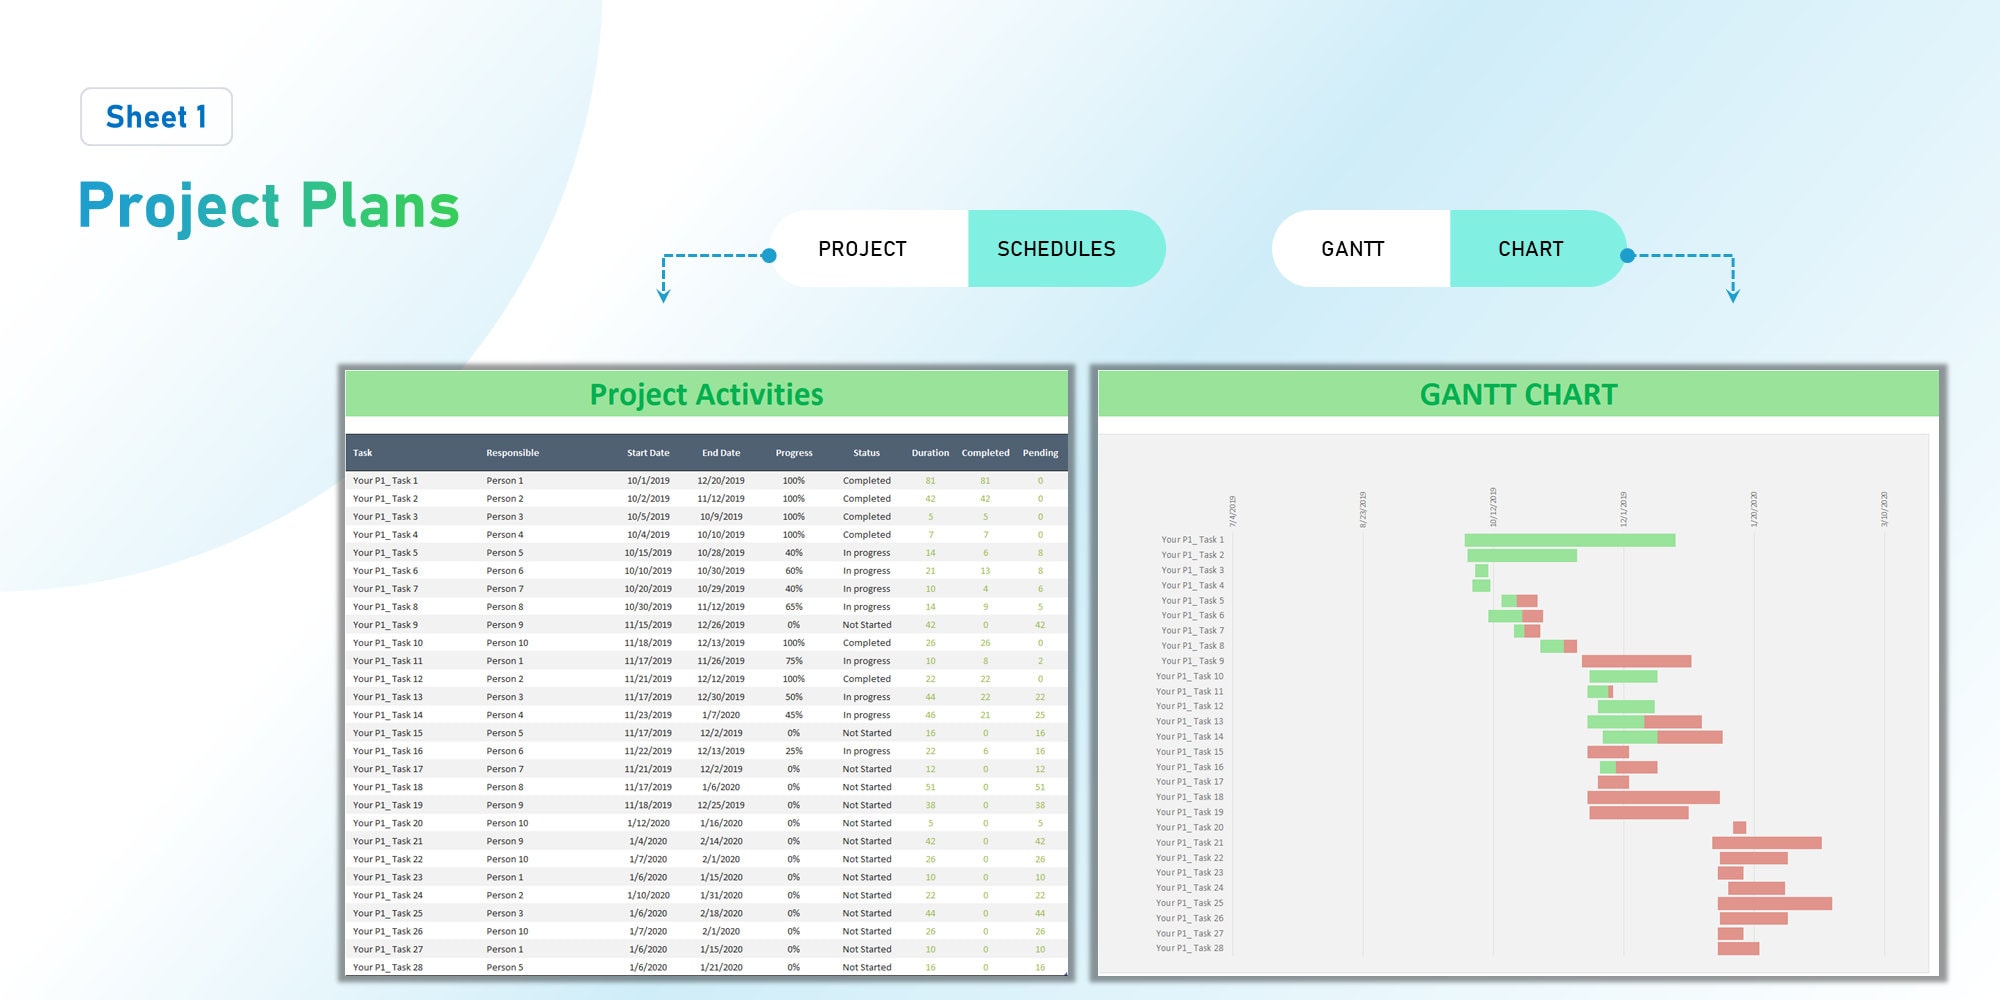Click end date 2/18/2020 of Task 25
Screen dimensions: 2000x1000
[721, 913]
